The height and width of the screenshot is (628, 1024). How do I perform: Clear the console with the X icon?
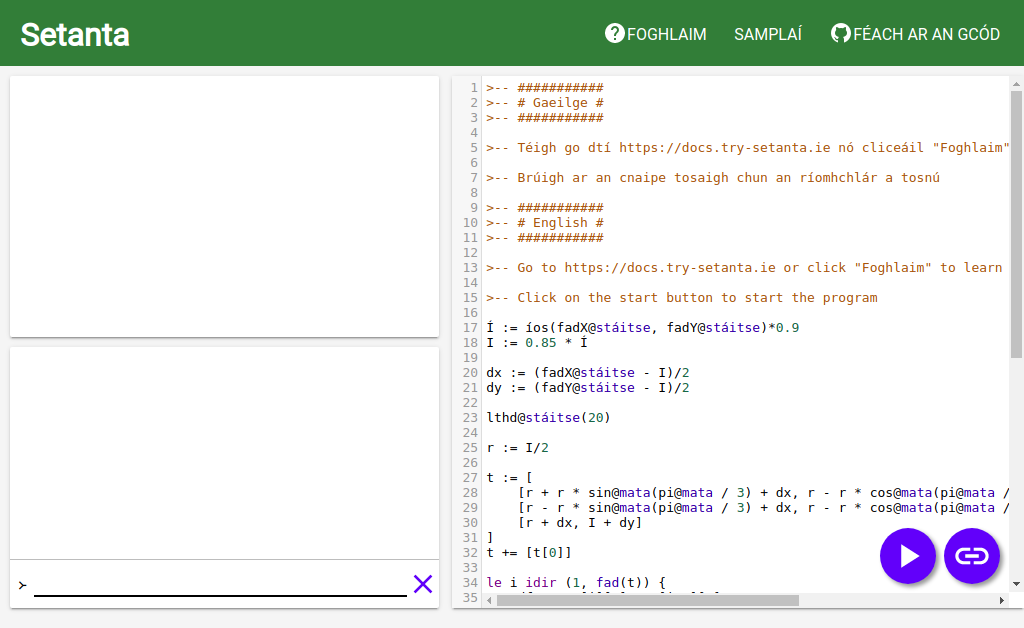click(x=423, y=584)
